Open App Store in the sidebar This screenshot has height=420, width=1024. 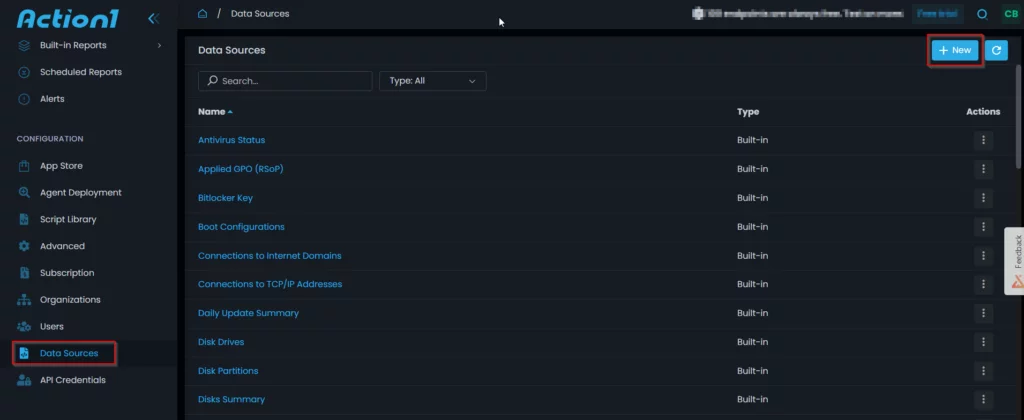tap(61, 166)
